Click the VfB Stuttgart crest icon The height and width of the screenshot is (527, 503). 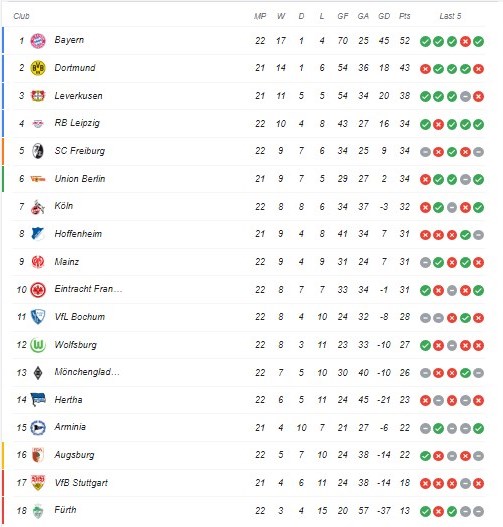38,483
